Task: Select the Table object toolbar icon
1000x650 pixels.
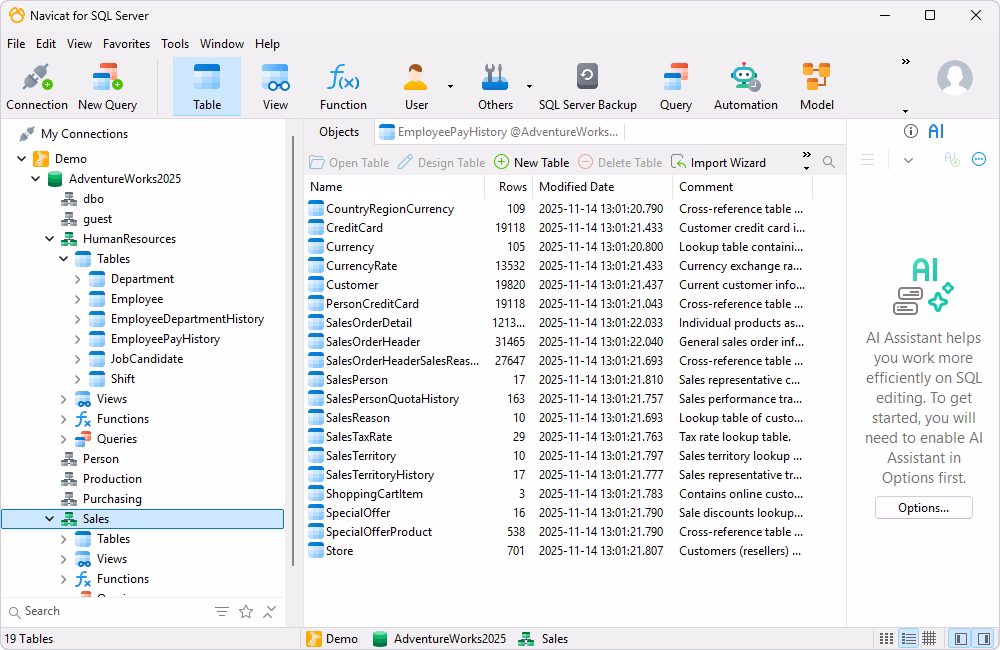Action: click(207, 87)
